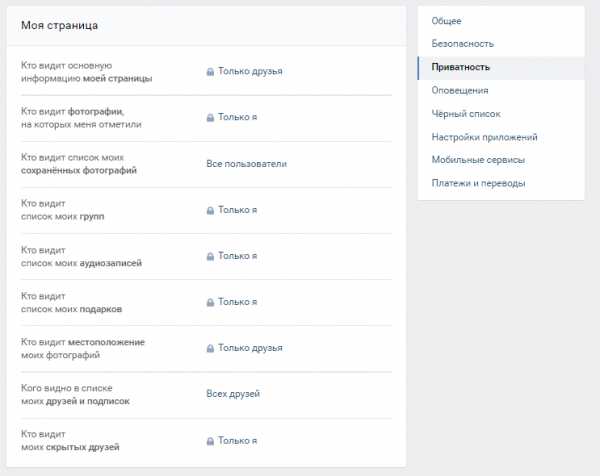Open "Только я" value for audio recordings
This screenshot has height=476, width=600.
point(238,256)
